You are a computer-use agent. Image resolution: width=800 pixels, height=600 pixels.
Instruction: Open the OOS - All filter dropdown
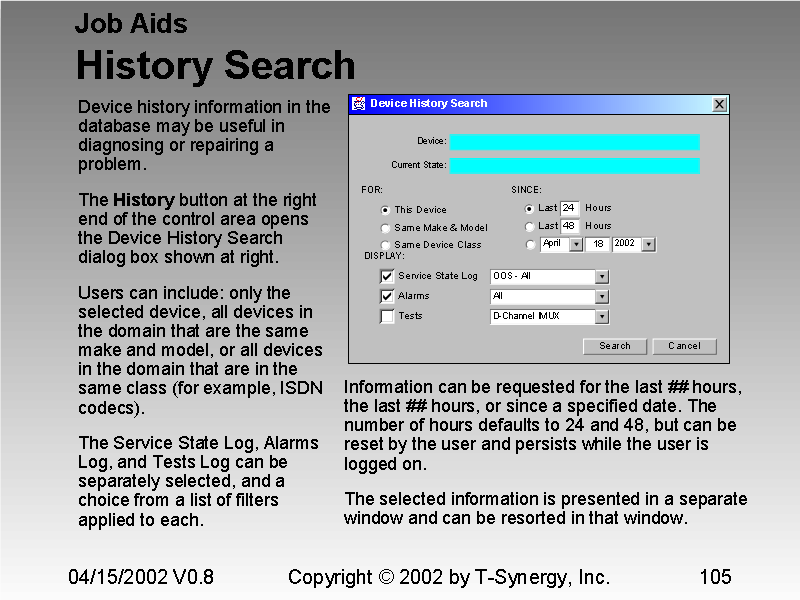(602, 275)
